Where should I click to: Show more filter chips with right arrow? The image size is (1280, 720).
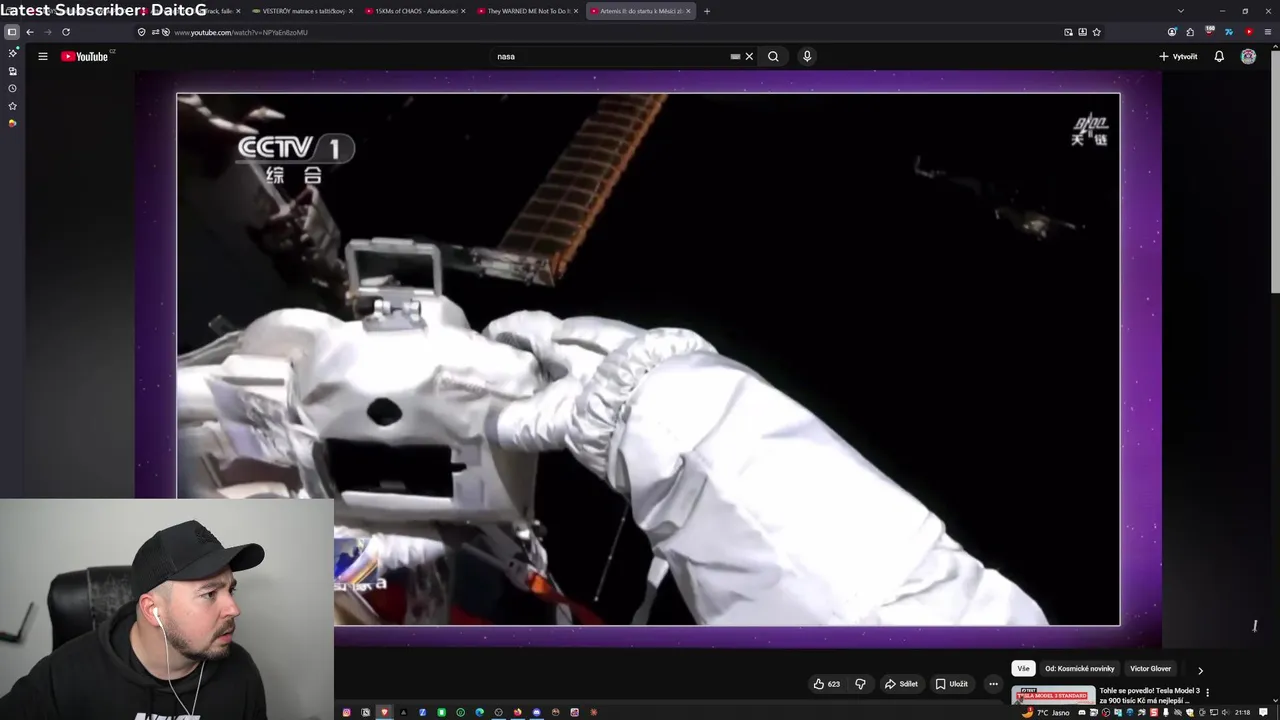click(1200, 670)
